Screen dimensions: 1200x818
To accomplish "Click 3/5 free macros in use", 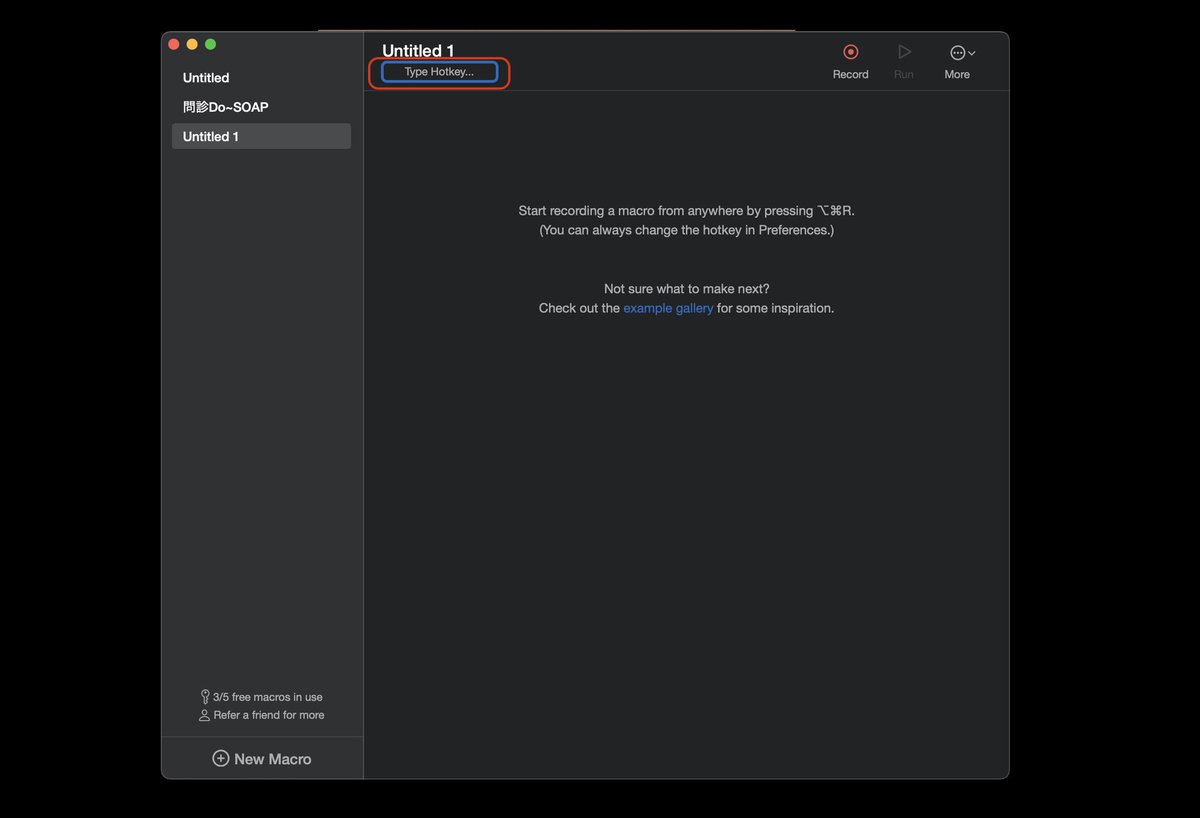I will 261,697.
